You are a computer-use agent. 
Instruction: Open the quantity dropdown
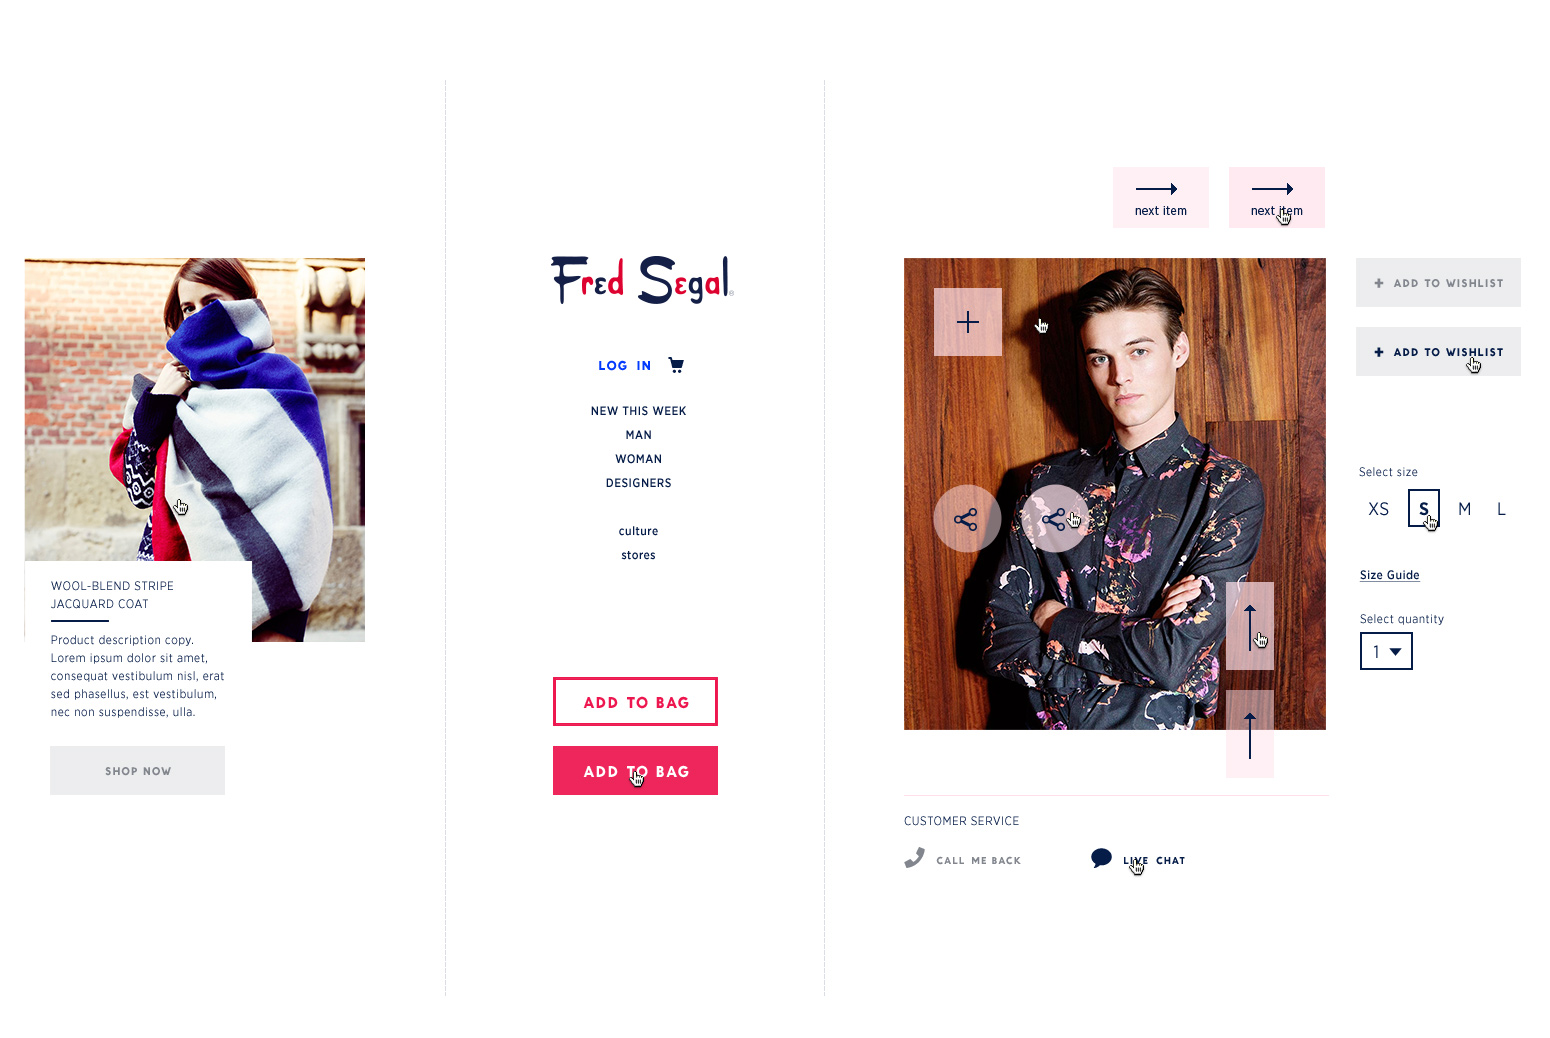coord(1386,652)
